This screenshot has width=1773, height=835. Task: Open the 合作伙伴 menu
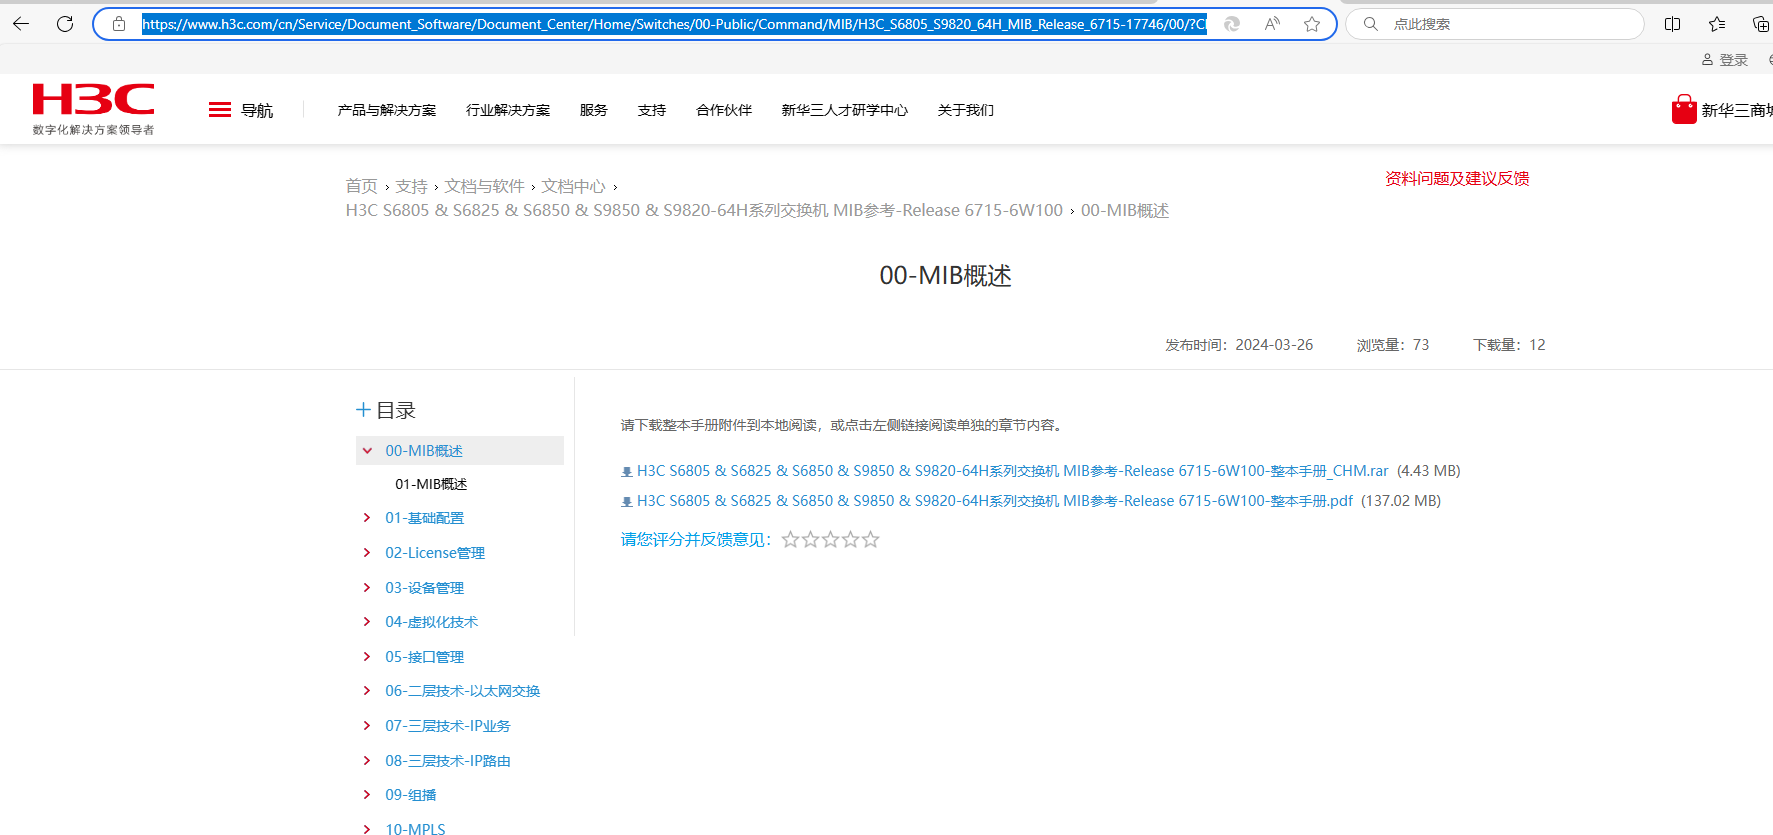coord(724,110)
